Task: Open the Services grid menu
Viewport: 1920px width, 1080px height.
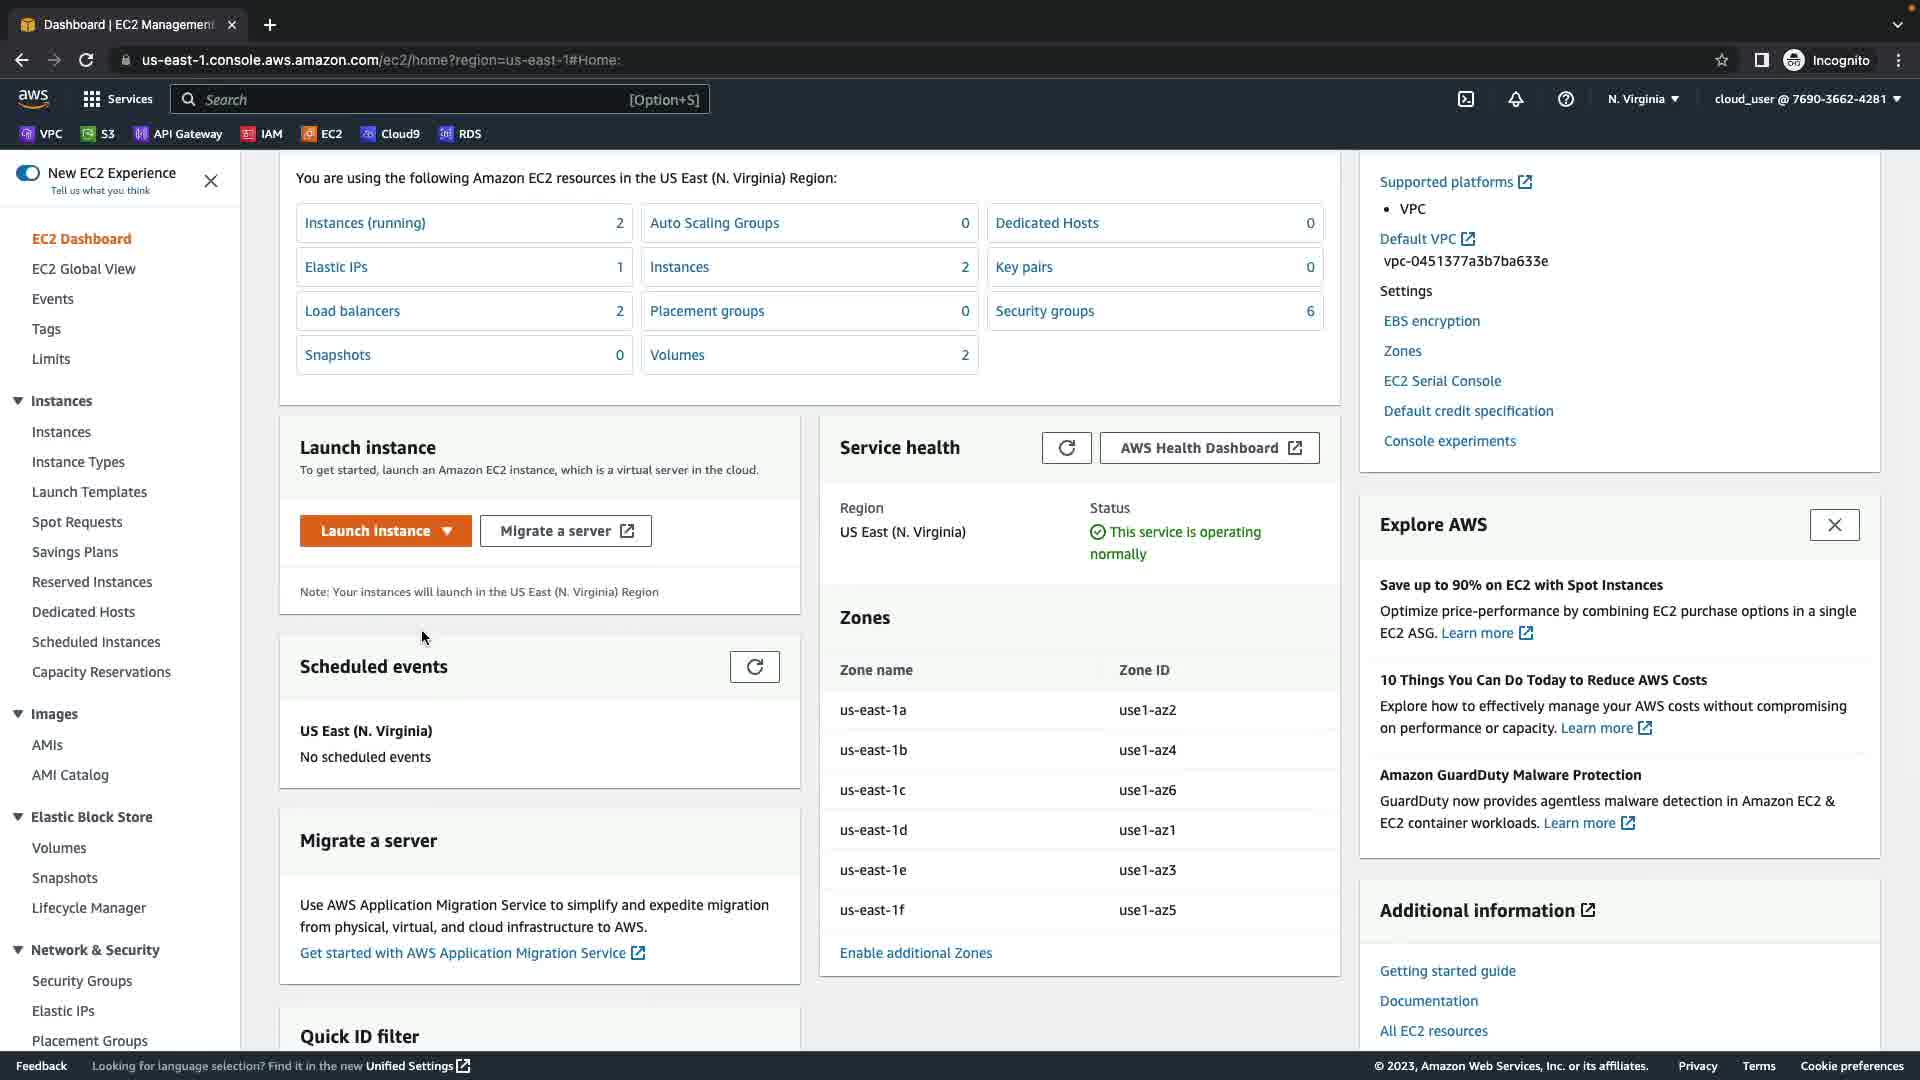Action: 117,99
